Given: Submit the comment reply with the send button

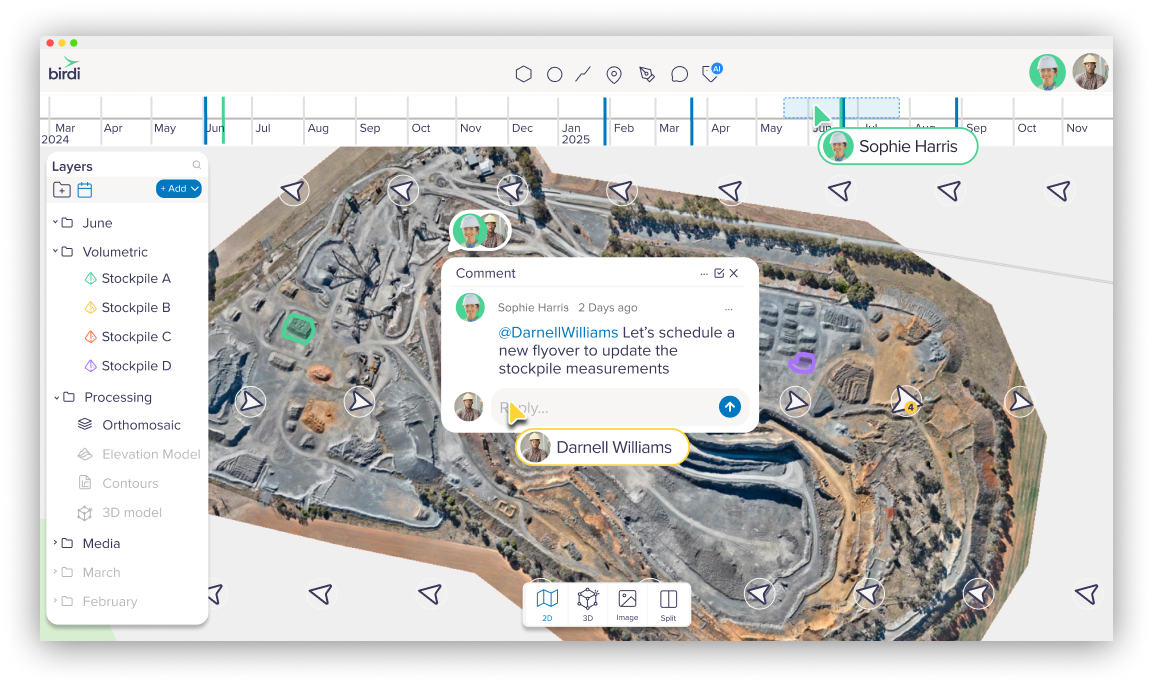Looking at the screenshot, I should point(730,407).
